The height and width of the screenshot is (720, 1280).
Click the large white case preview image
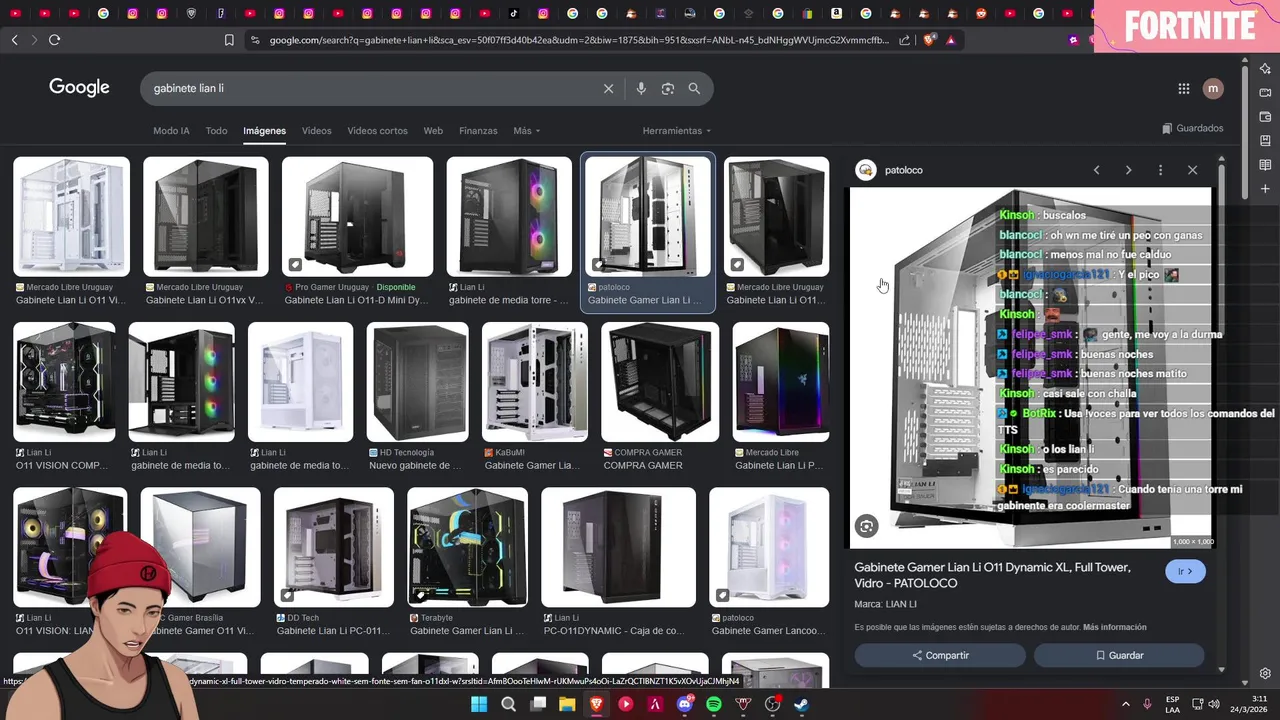(x=1030, y=368)
